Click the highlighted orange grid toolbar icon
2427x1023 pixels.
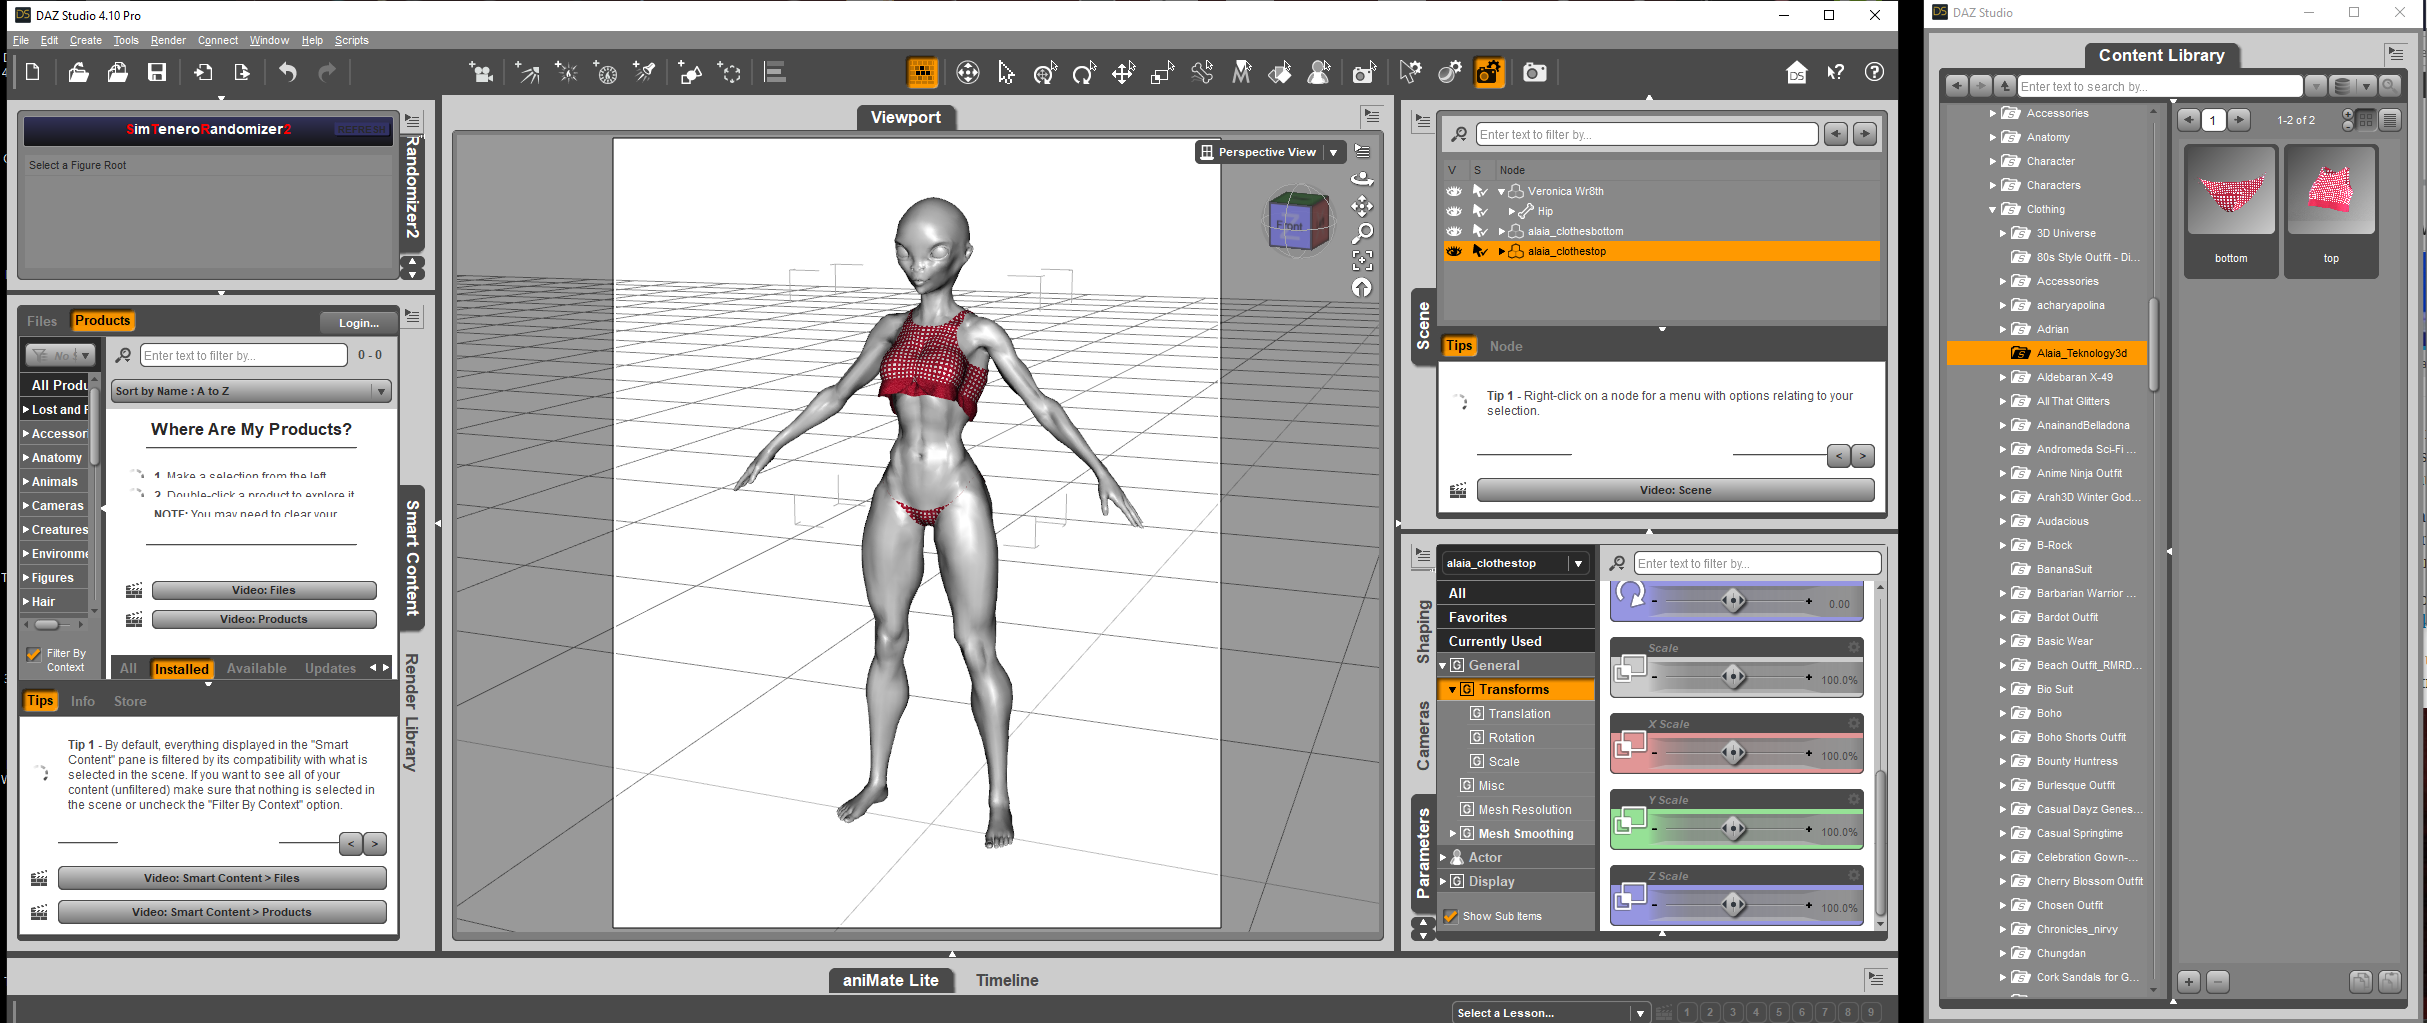coord(922,72)
